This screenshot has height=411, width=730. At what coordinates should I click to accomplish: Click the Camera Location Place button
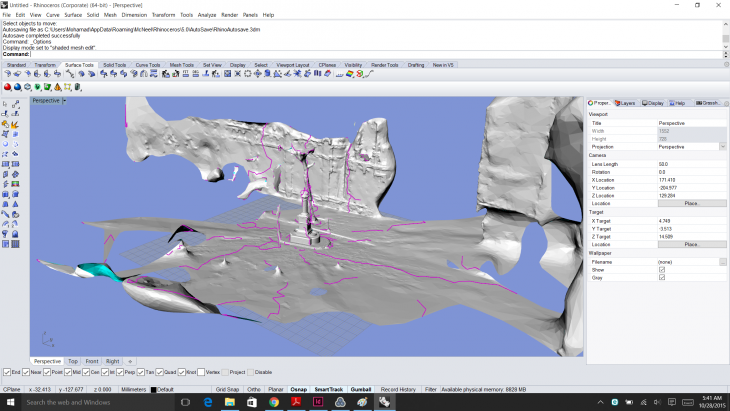pos(691,203)
